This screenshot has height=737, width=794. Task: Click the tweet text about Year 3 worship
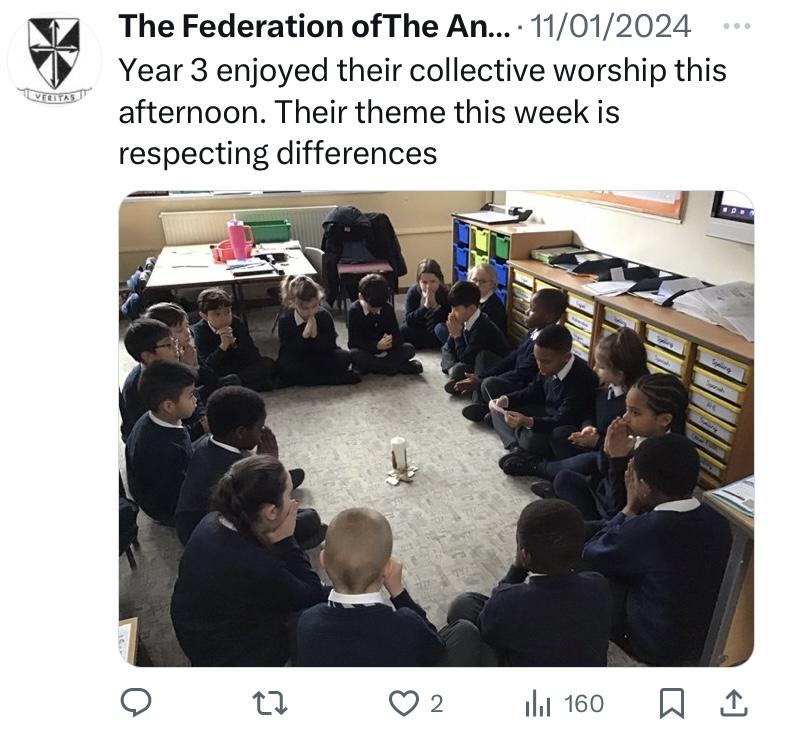coord(423,111)
